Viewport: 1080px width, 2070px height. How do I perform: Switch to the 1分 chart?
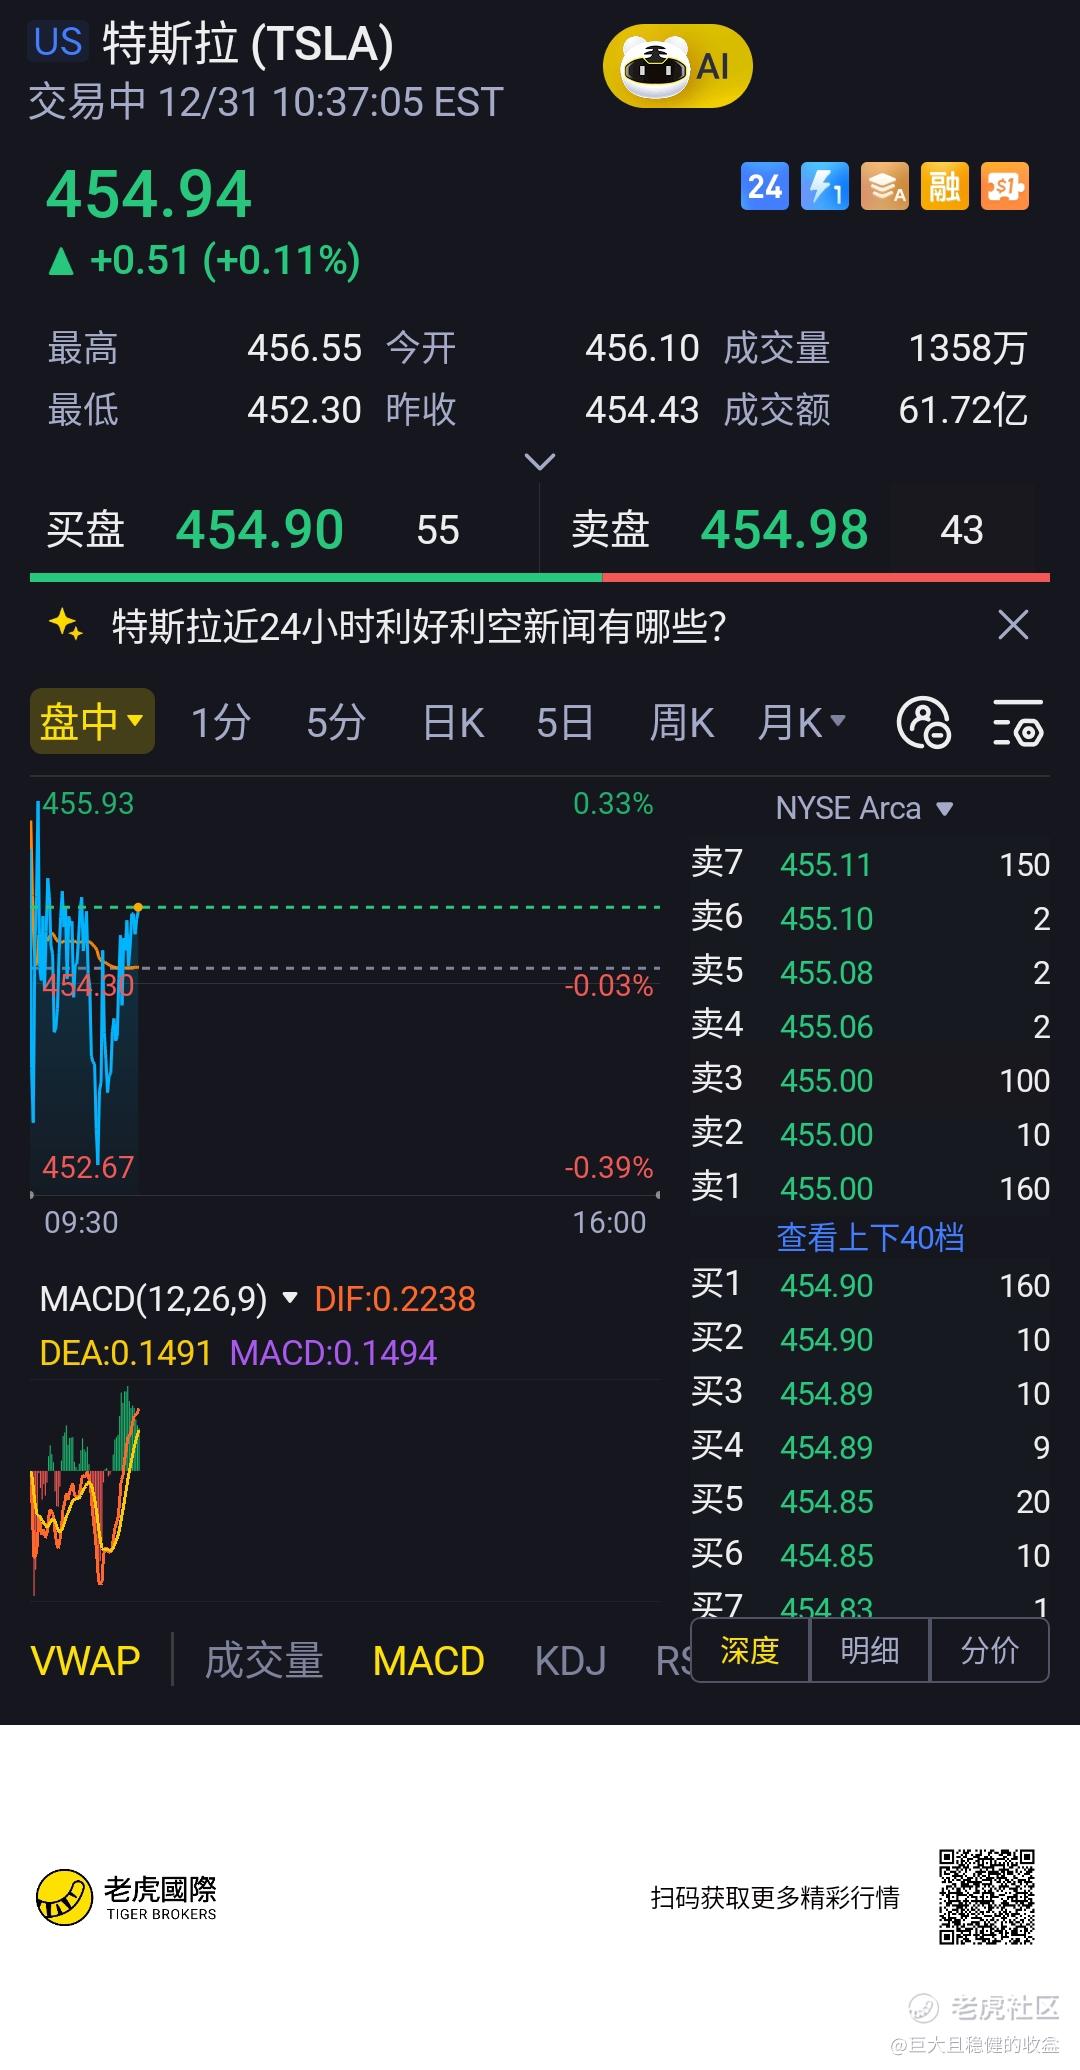pos(220,722)
